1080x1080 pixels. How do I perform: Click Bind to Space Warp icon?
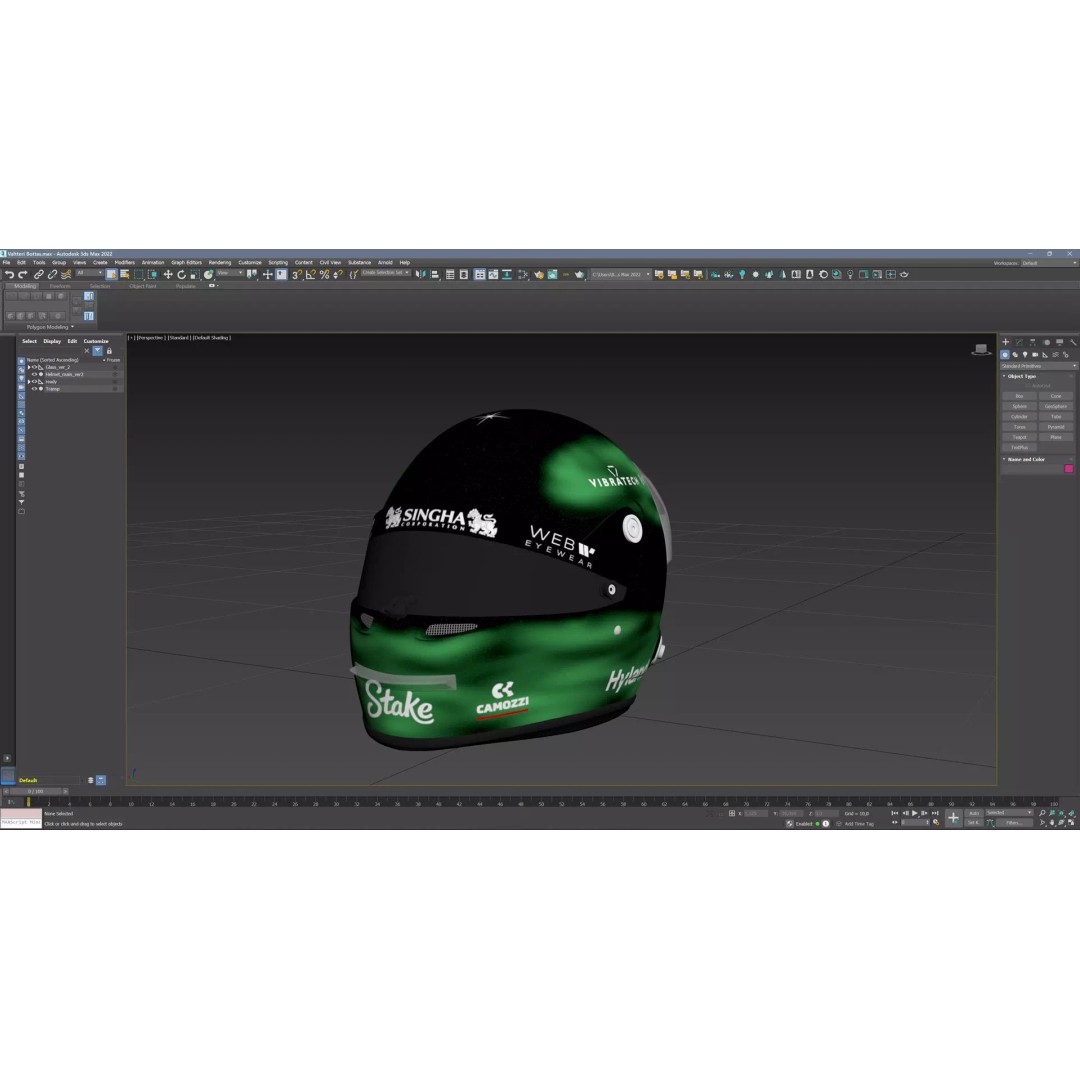66,274
